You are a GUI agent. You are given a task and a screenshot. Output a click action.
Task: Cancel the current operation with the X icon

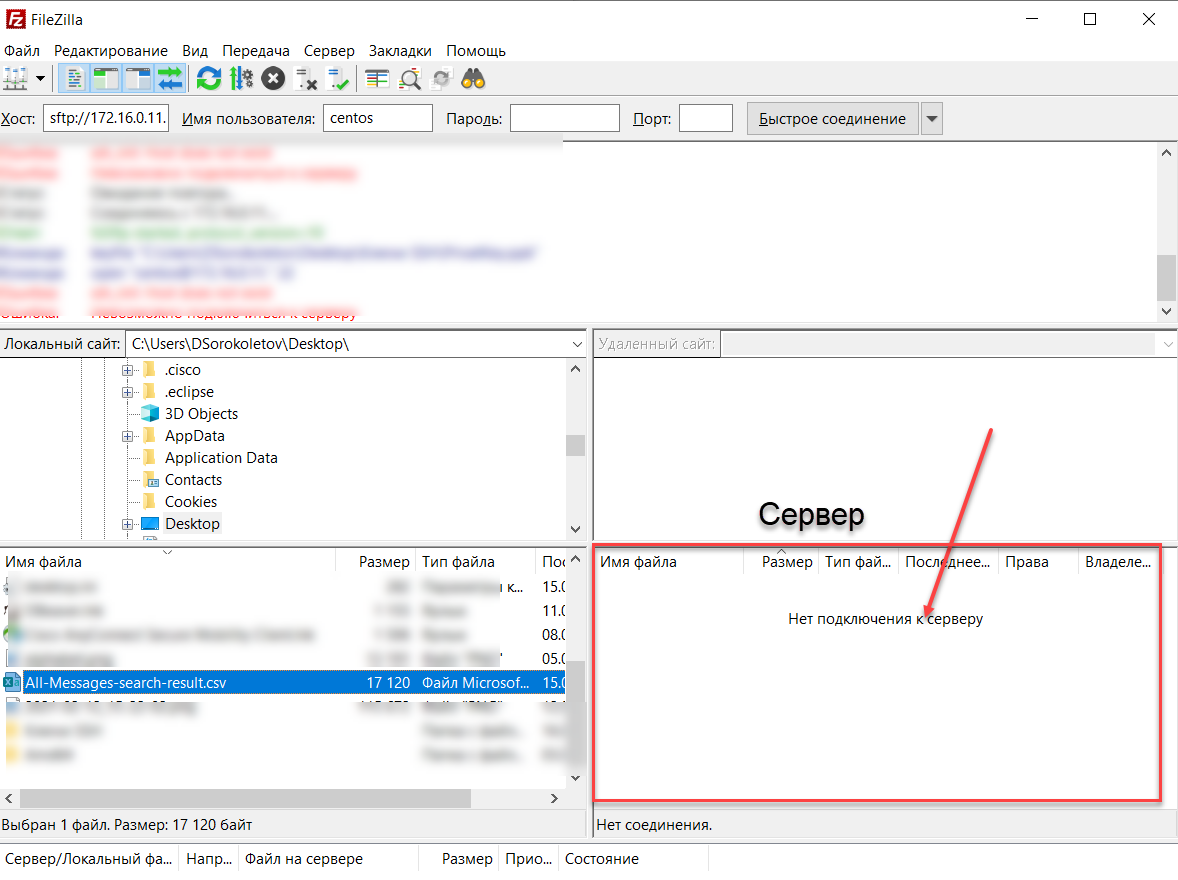click(273, 78)
